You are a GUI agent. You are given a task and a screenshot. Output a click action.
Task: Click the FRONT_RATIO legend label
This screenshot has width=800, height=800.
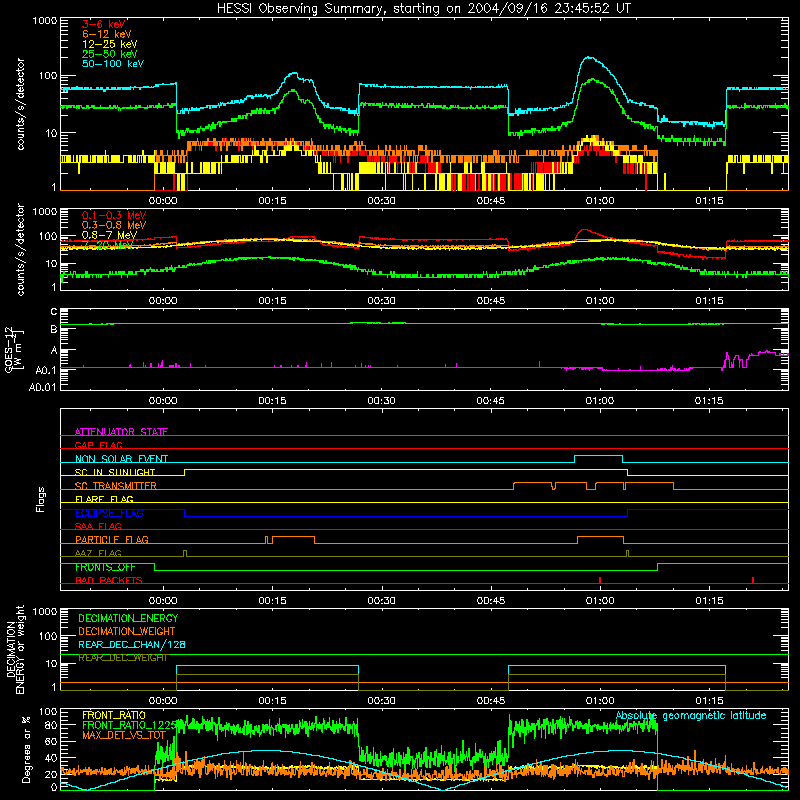(114, 715)
